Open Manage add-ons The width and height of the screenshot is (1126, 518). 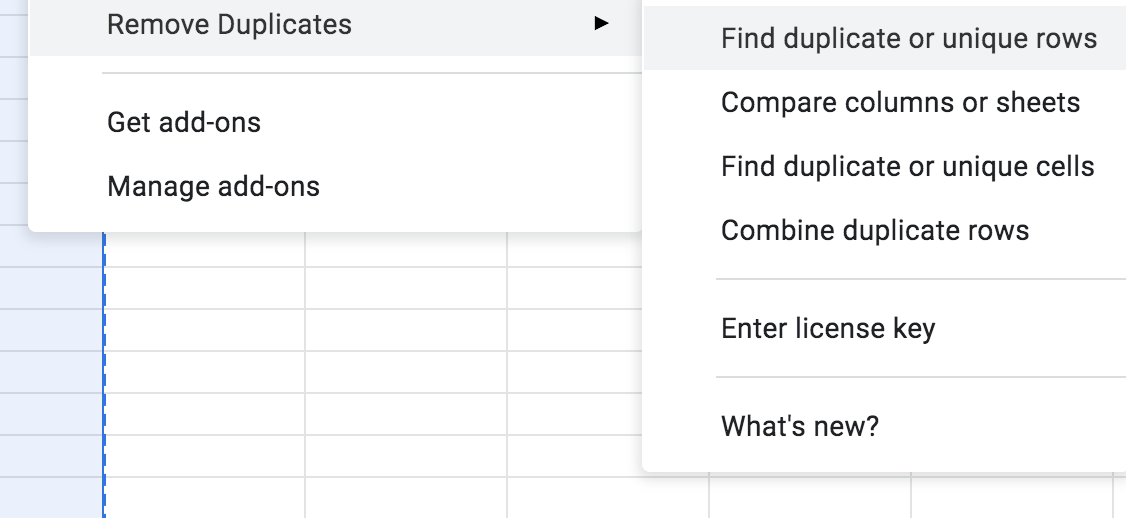(x=213, y=187)
